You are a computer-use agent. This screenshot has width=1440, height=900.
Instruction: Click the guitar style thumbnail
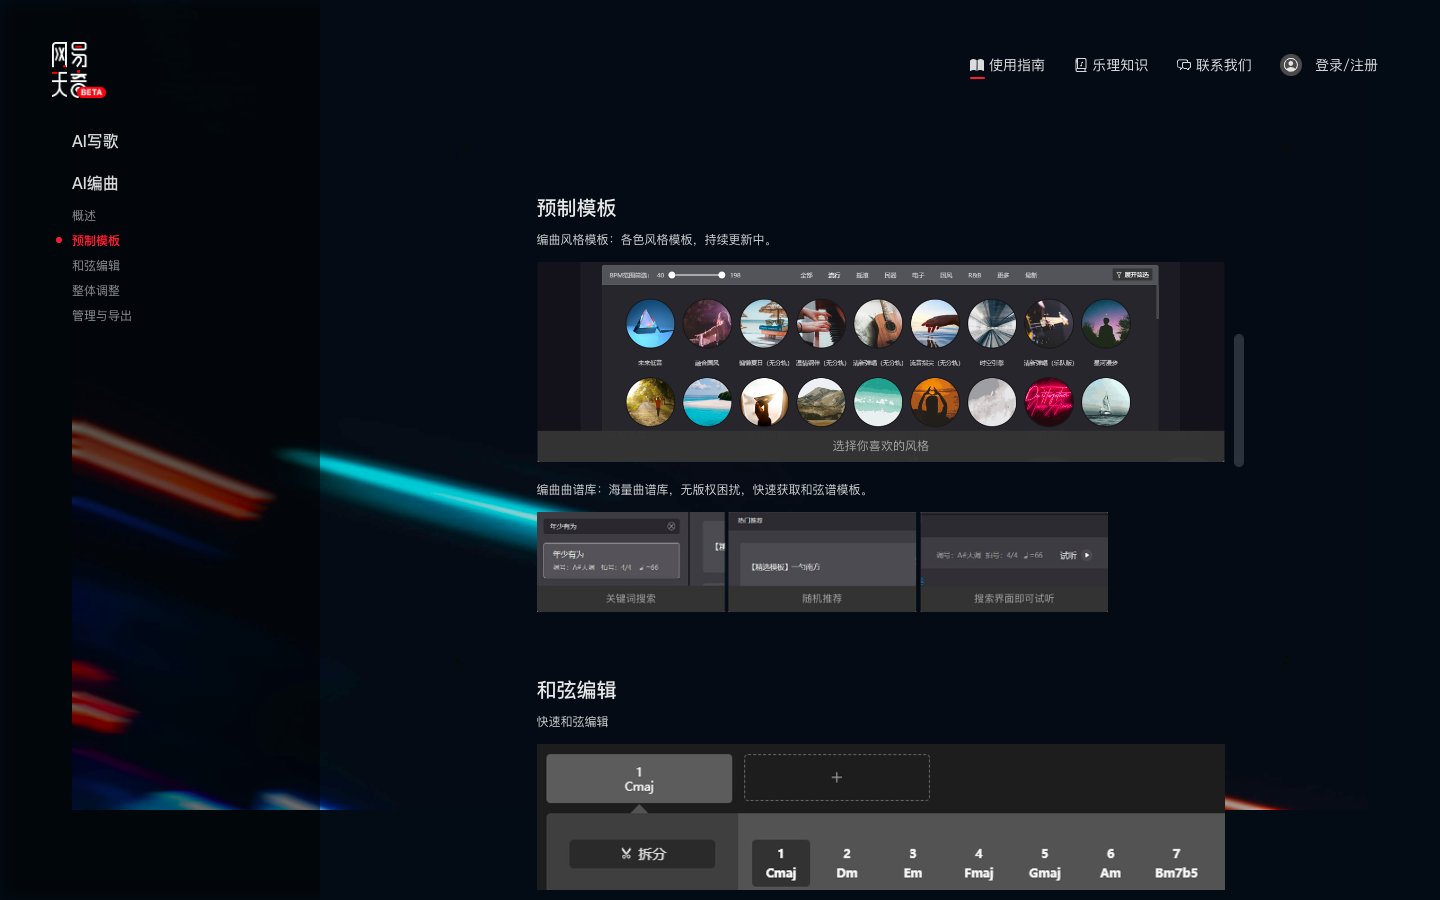click(878, 324)
